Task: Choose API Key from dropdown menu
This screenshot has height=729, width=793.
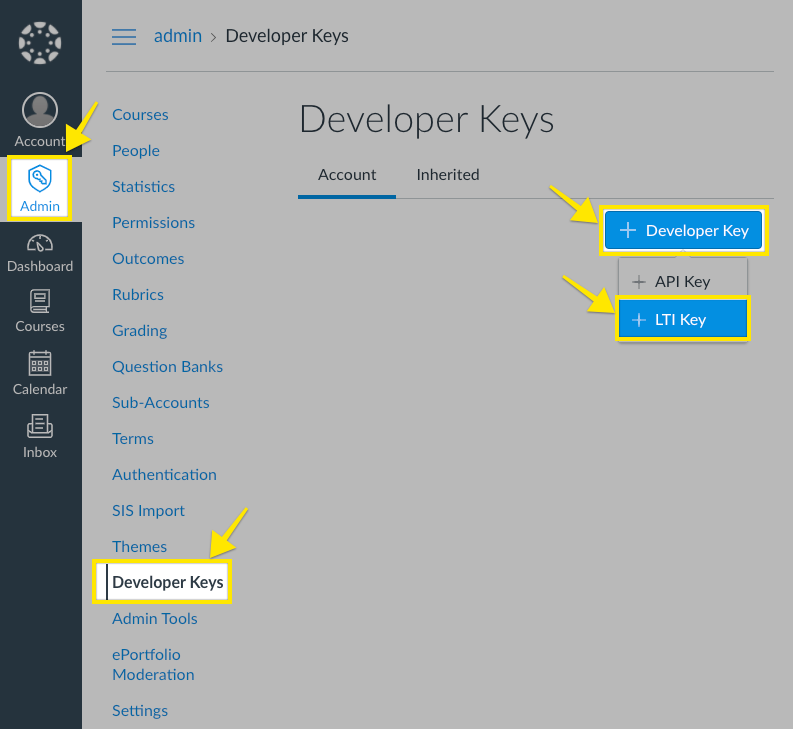Action: point(682,281)
